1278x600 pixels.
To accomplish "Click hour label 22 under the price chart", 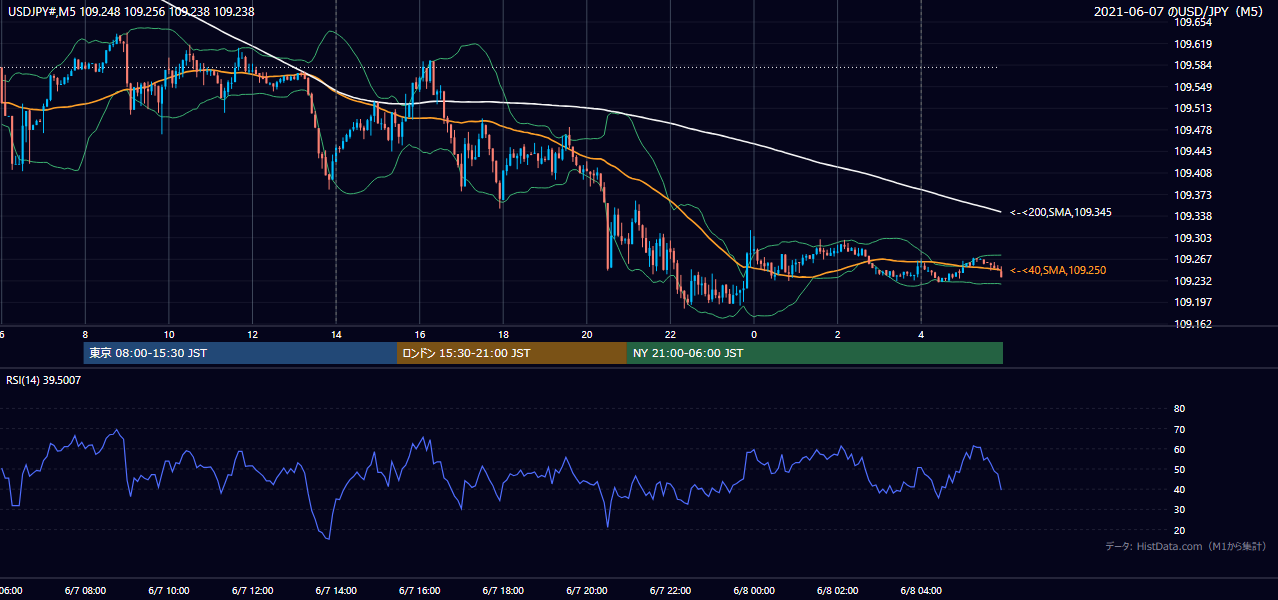I will (670, 334).
